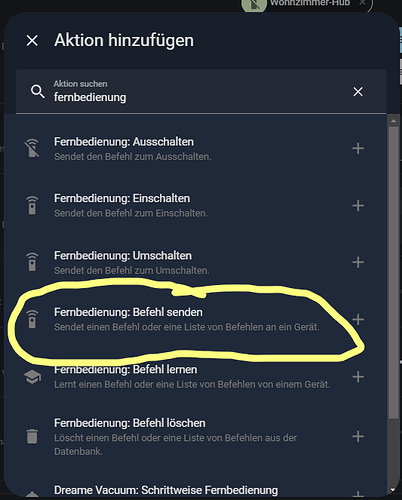
Task: Add Fernbedienung: Einschalten with its plus icon
Action: point(358,205)
